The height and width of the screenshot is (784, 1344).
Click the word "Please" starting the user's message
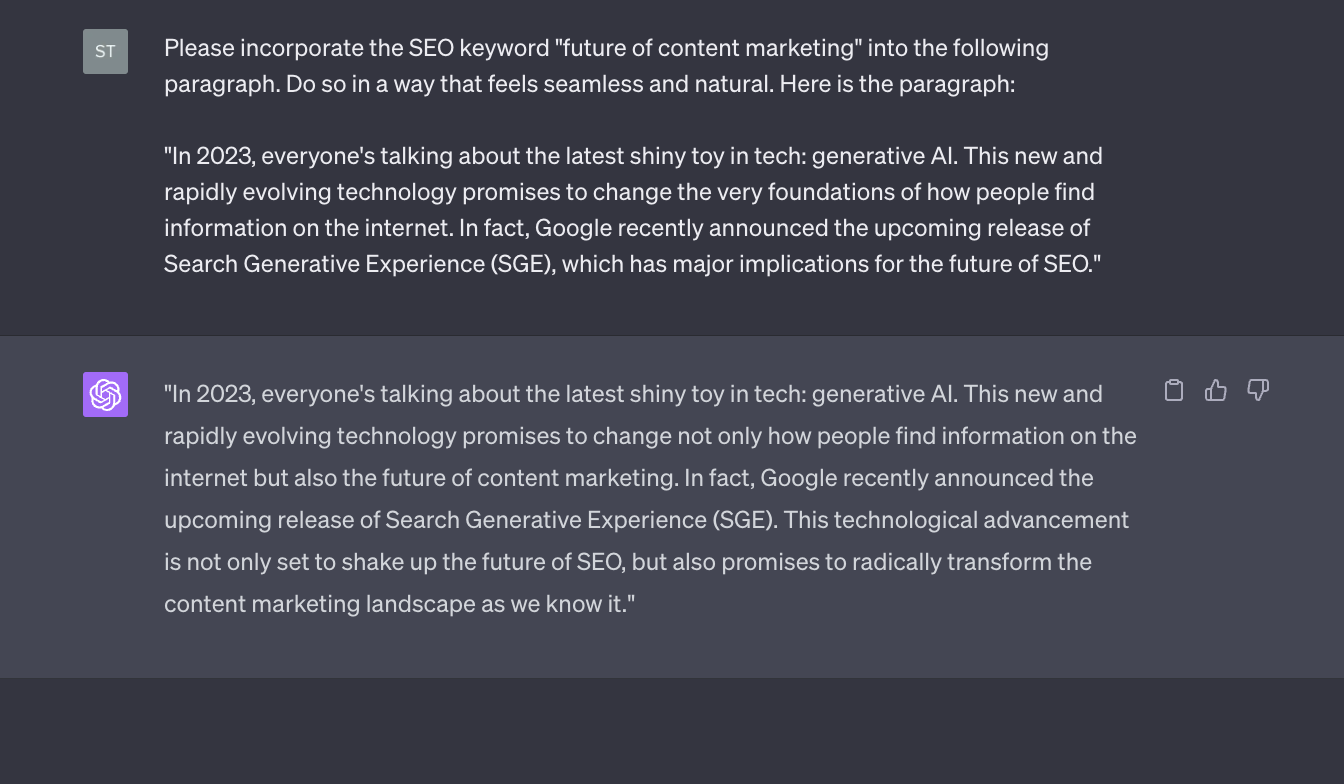(x=196, y=48)
